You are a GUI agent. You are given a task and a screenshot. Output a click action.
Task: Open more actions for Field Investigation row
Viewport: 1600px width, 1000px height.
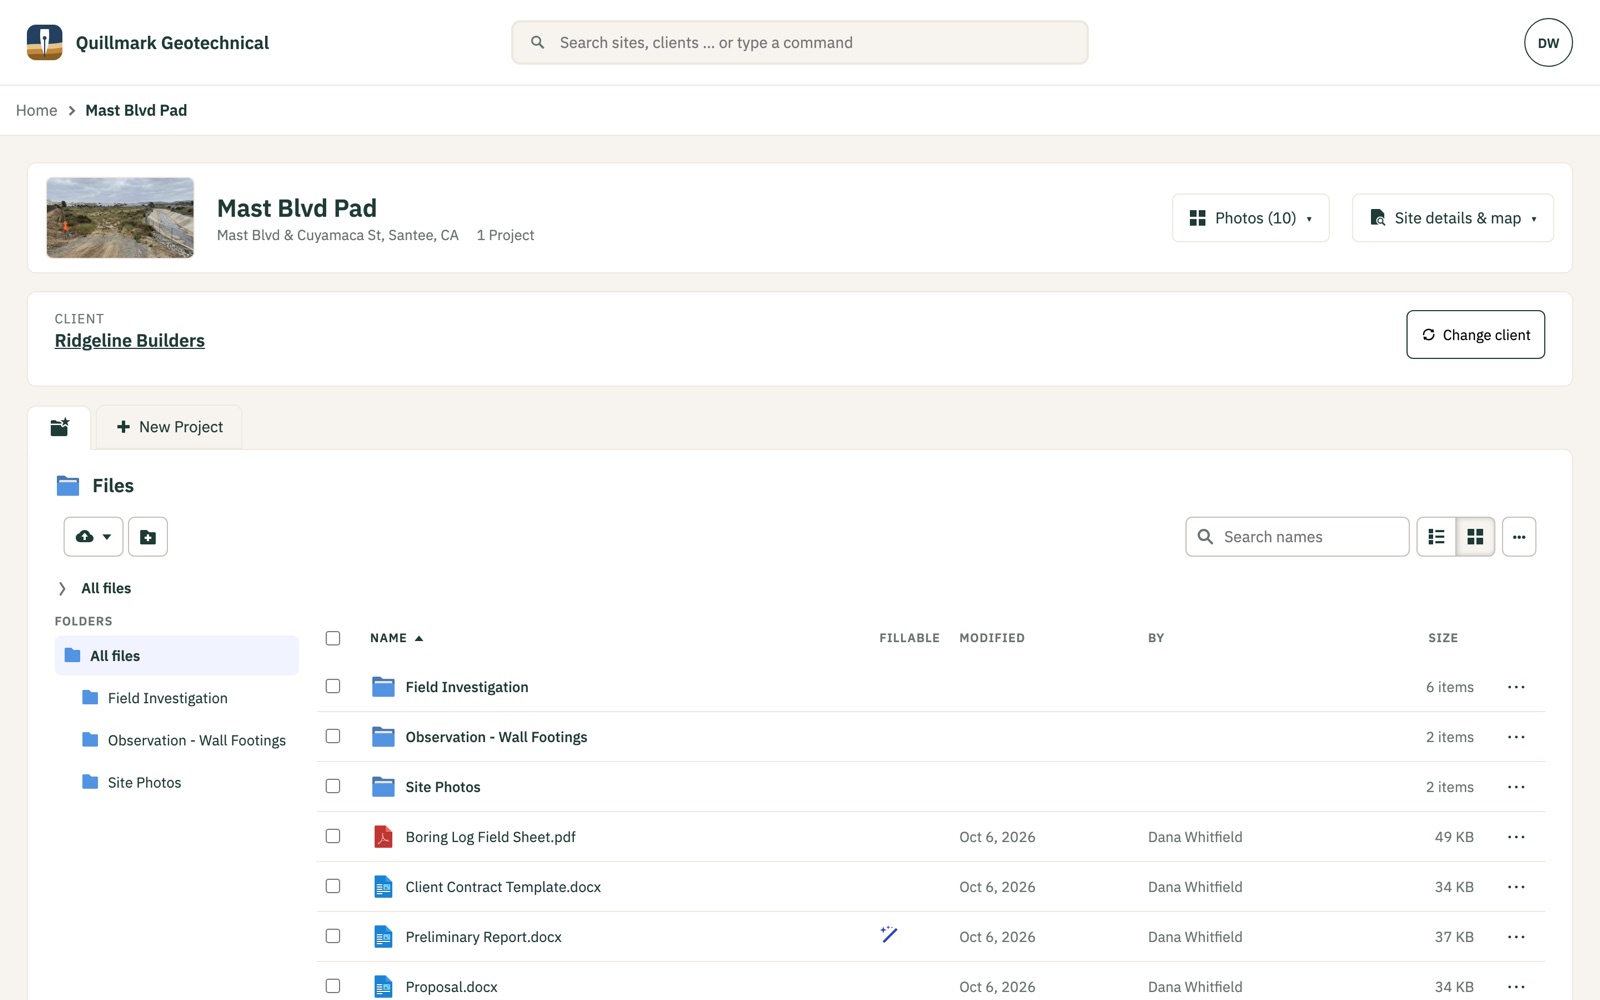(1516, 687)
